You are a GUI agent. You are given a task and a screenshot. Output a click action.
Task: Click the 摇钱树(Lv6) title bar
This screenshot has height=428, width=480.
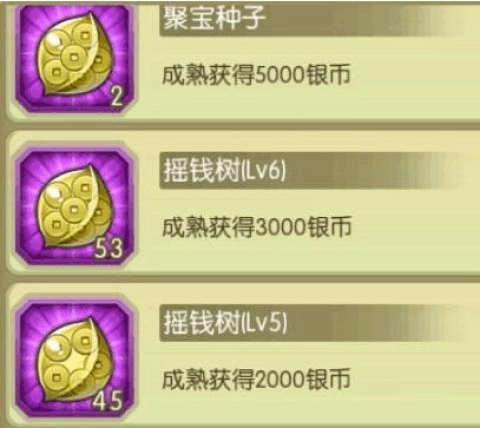click(312, 171)
